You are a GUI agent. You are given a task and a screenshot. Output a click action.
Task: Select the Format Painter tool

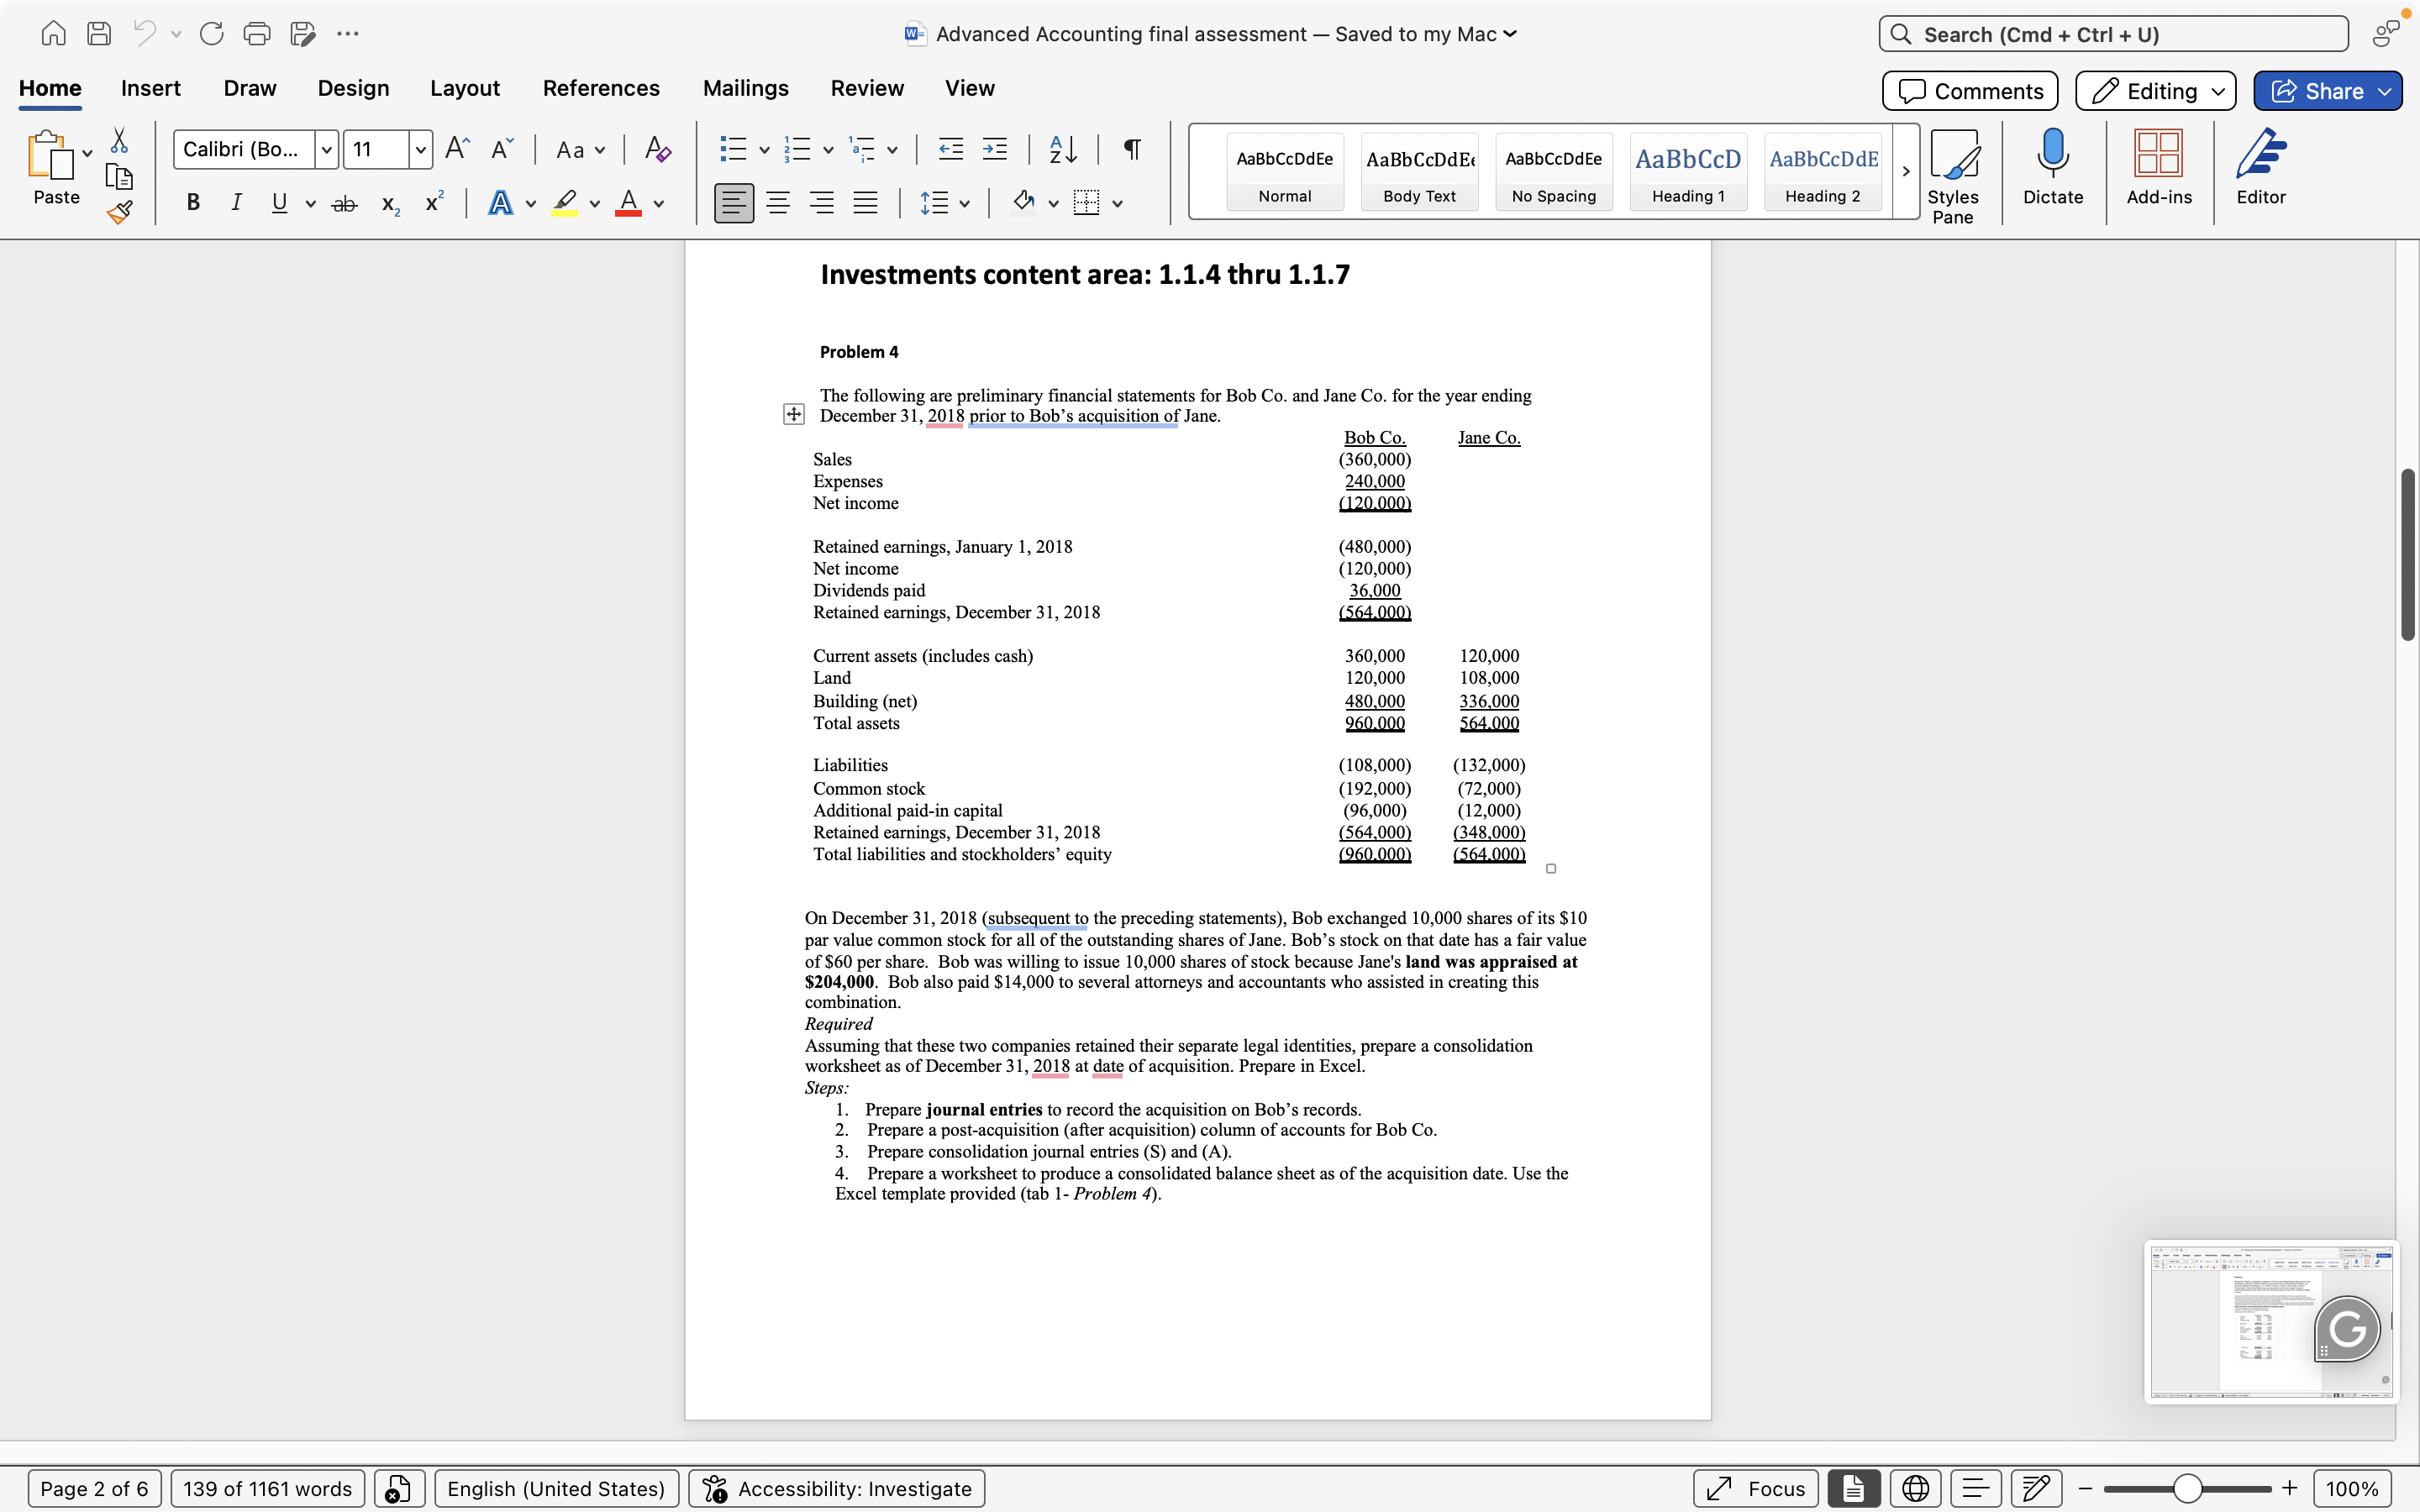119,211
